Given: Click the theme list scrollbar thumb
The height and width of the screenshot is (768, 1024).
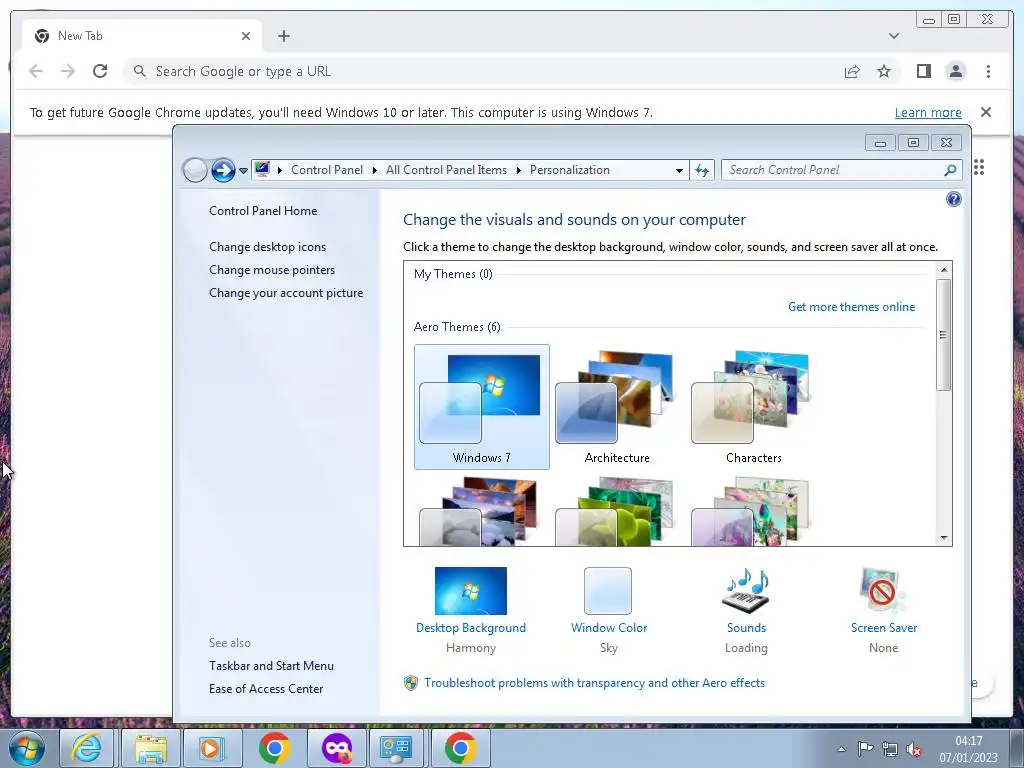Looking at the screenshot, I should (944, 335).
